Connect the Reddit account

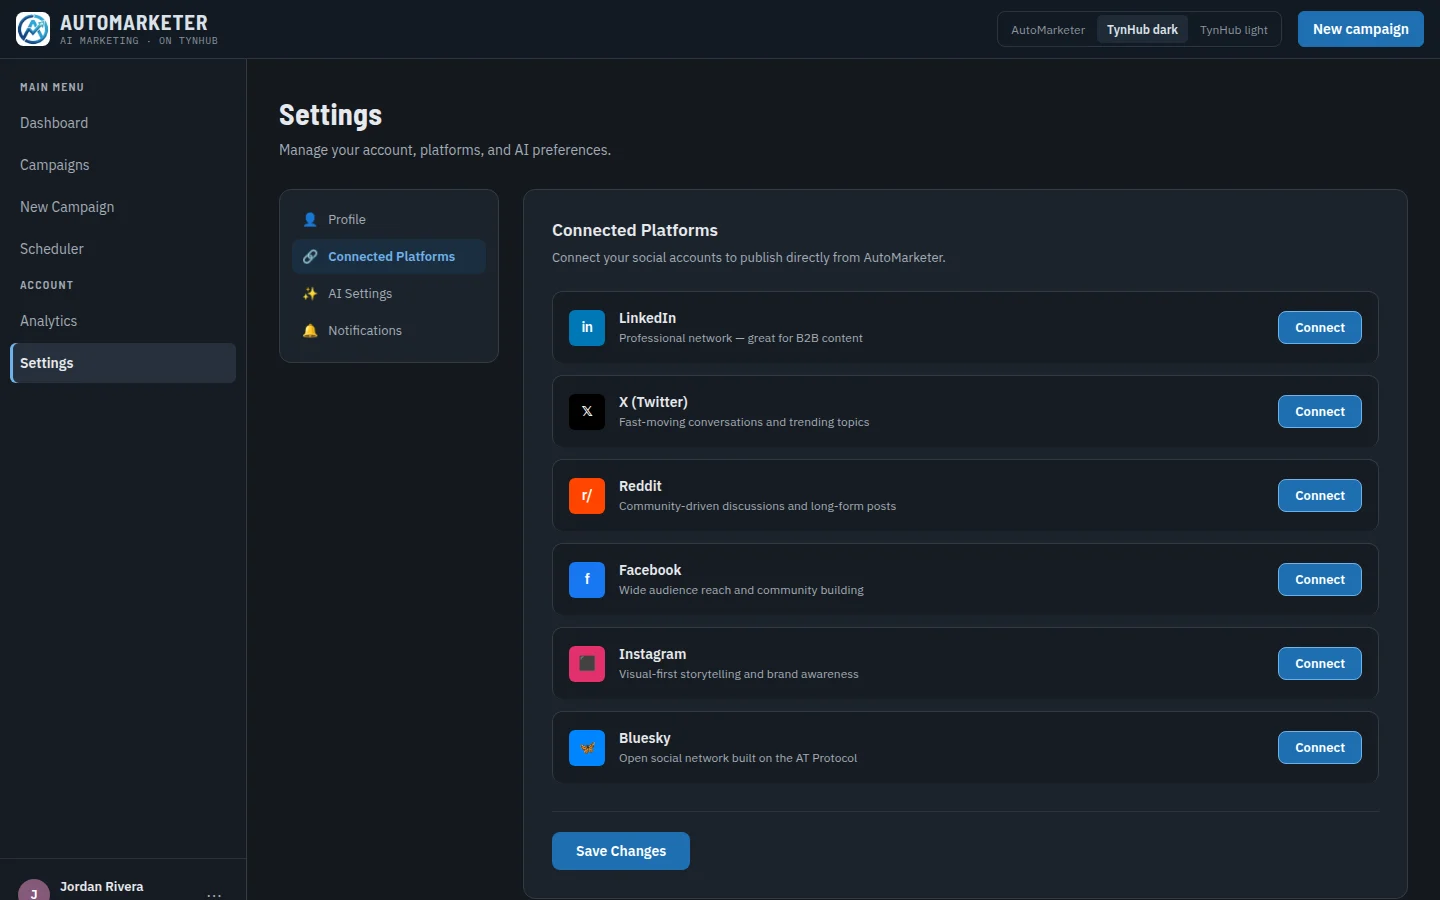coord(1320,496)
